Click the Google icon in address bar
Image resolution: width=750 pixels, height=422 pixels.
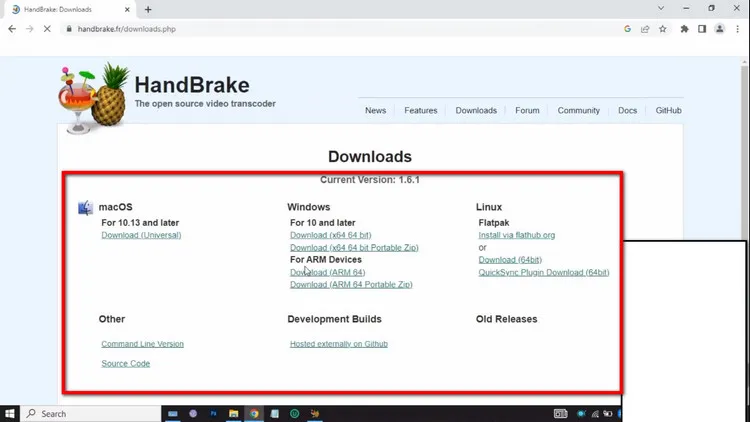[627, 29]
